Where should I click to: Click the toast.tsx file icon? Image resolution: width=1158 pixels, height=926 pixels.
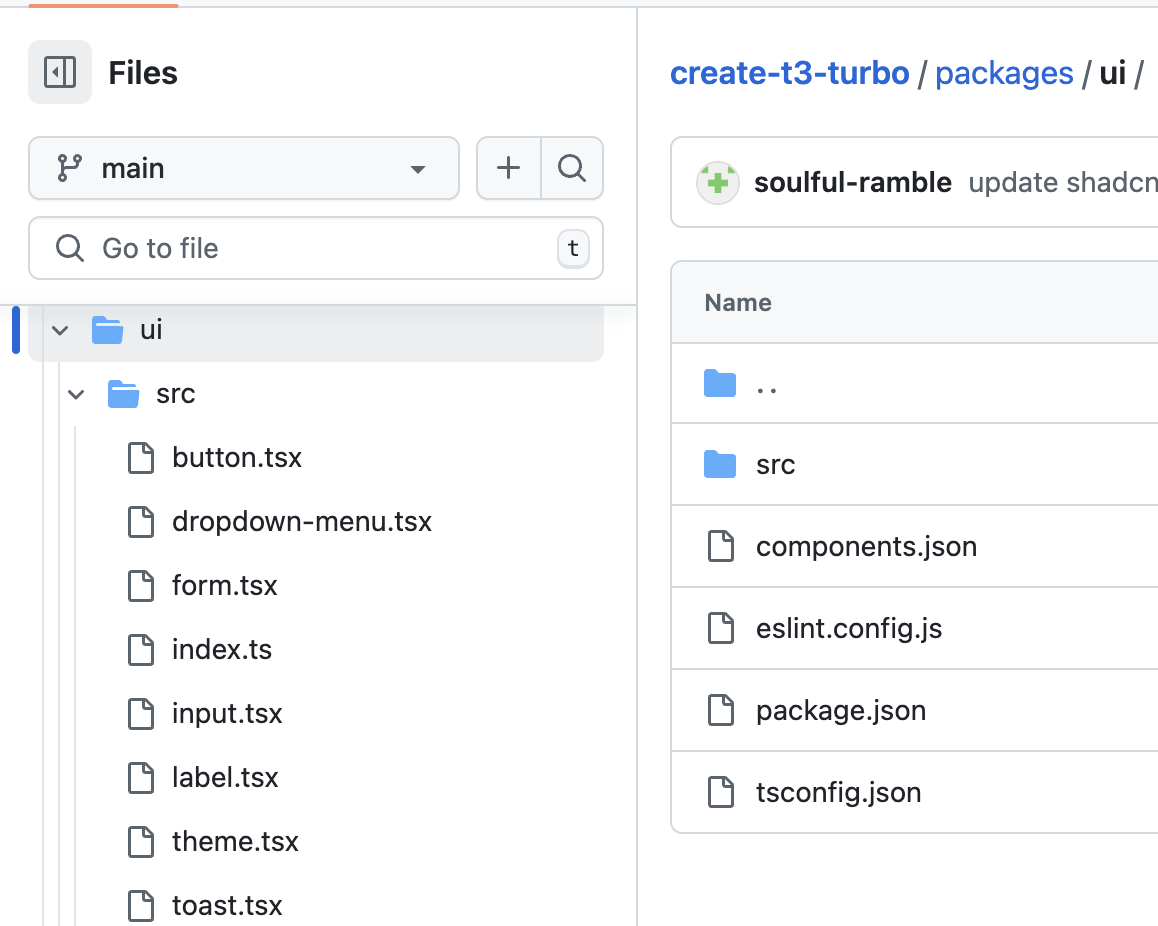[141, 905]
